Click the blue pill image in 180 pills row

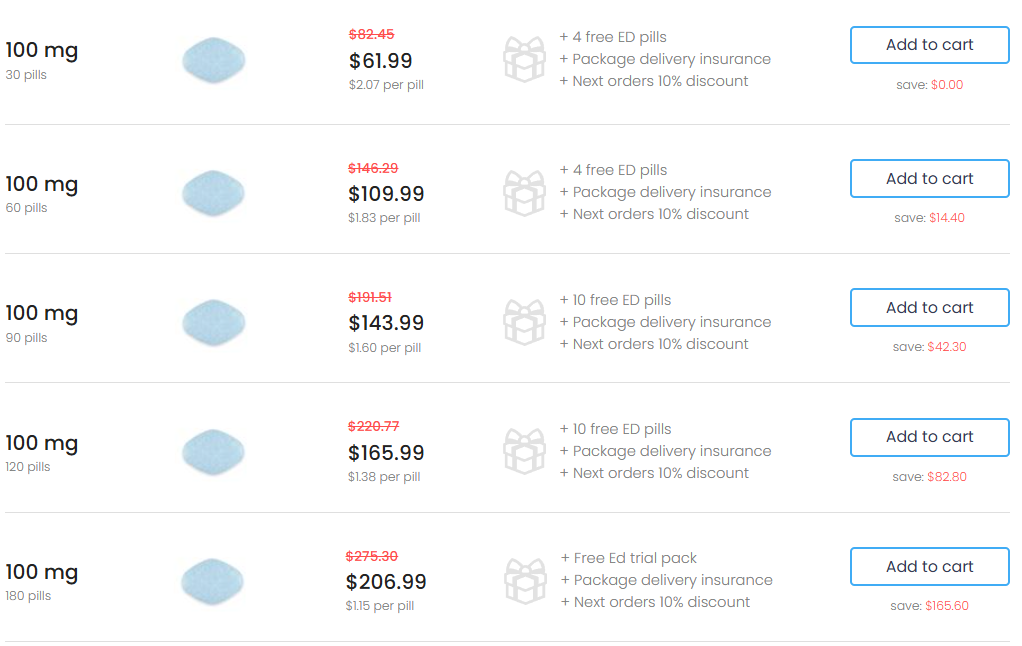pyautogui.click(x=214, y=580)
